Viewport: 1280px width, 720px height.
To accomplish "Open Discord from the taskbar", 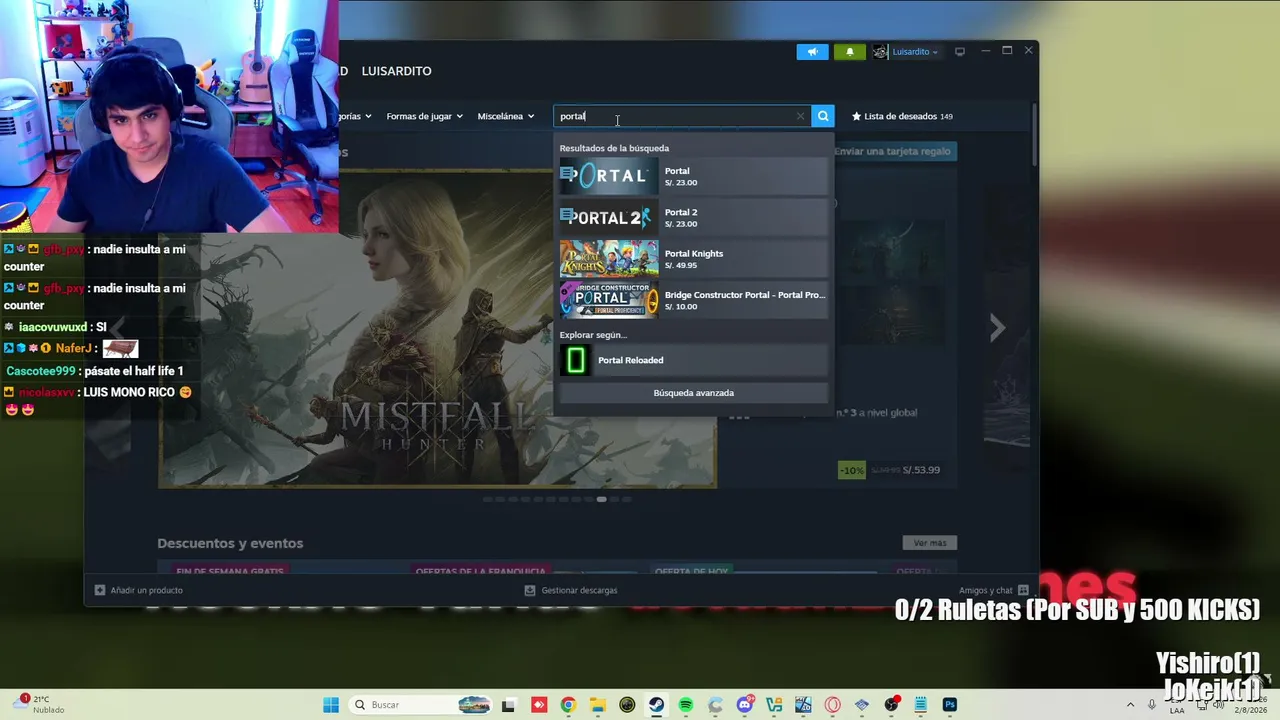I will click(x=744, y=705).
